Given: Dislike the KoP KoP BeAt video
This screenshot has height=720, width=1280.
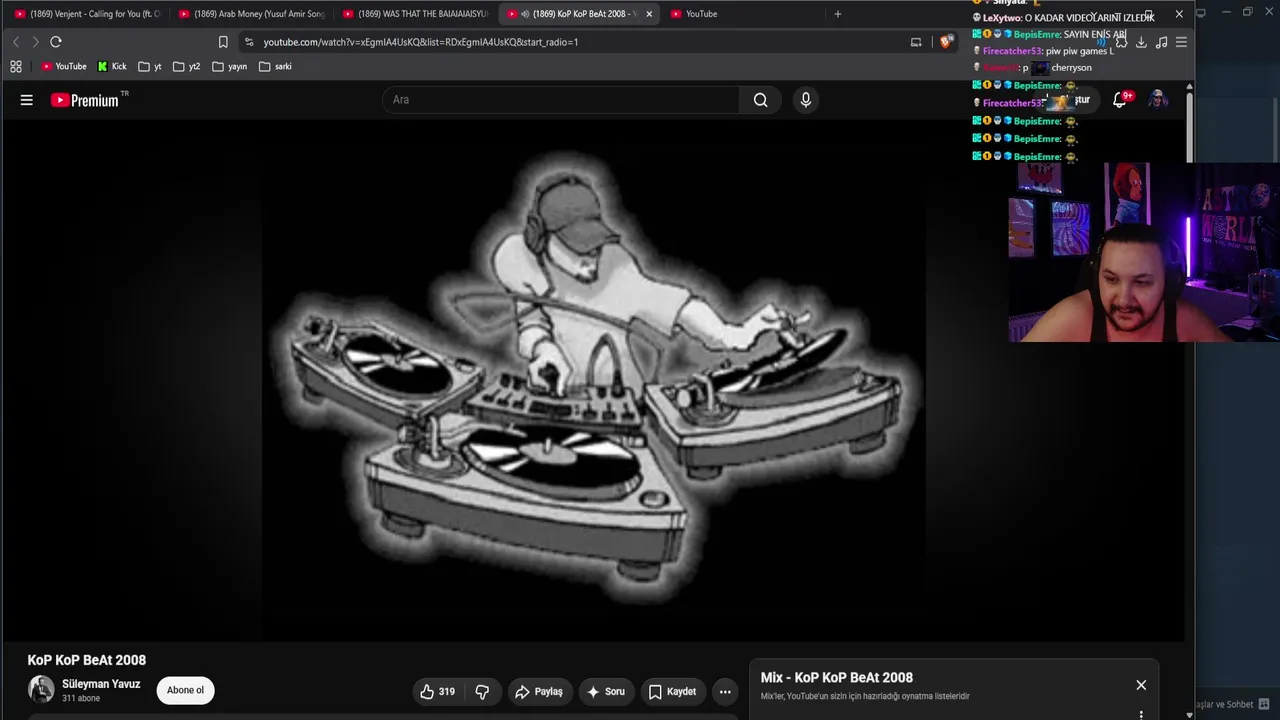Looking at the screenshot, I should [482, 692].
